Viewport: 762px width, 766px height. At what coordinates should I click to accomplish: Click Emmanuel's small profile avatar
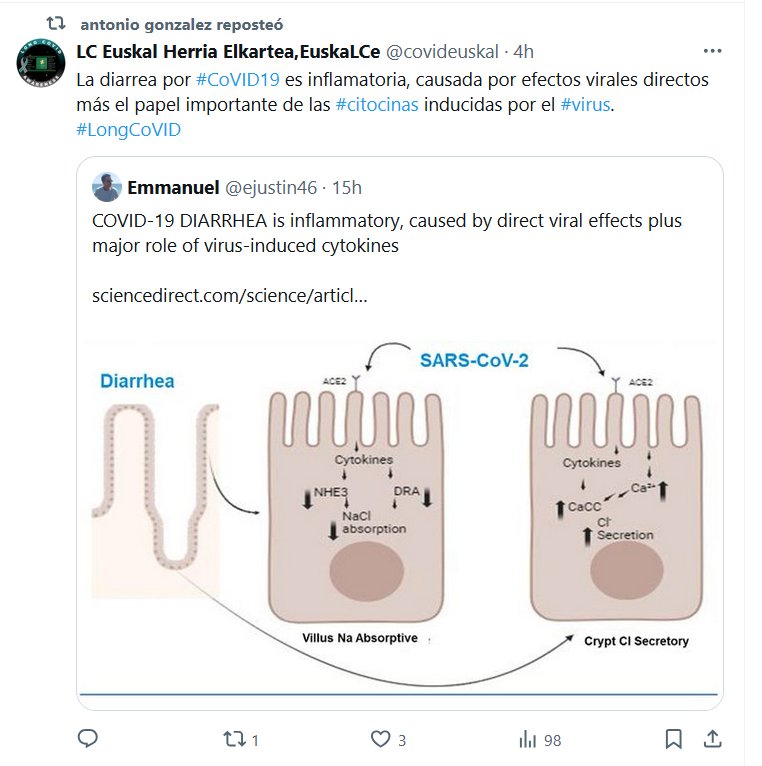tap(107, 187)
